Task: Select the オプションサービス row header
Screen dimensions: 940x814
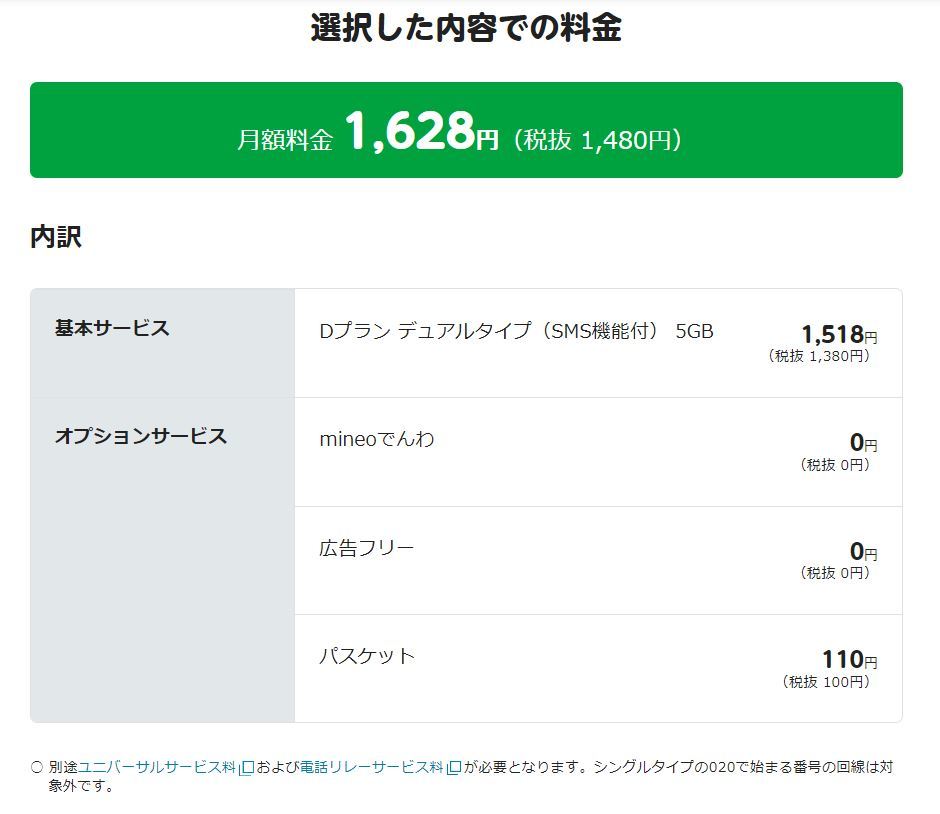Action: click(x=140, y=436)
